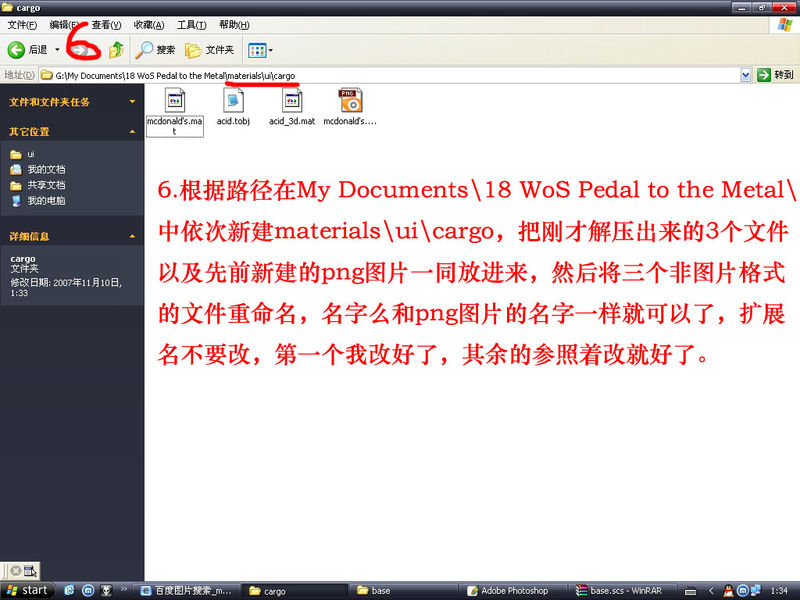800x600 pixels.
Task: Click the address bar path field
Action: point(390,76)
